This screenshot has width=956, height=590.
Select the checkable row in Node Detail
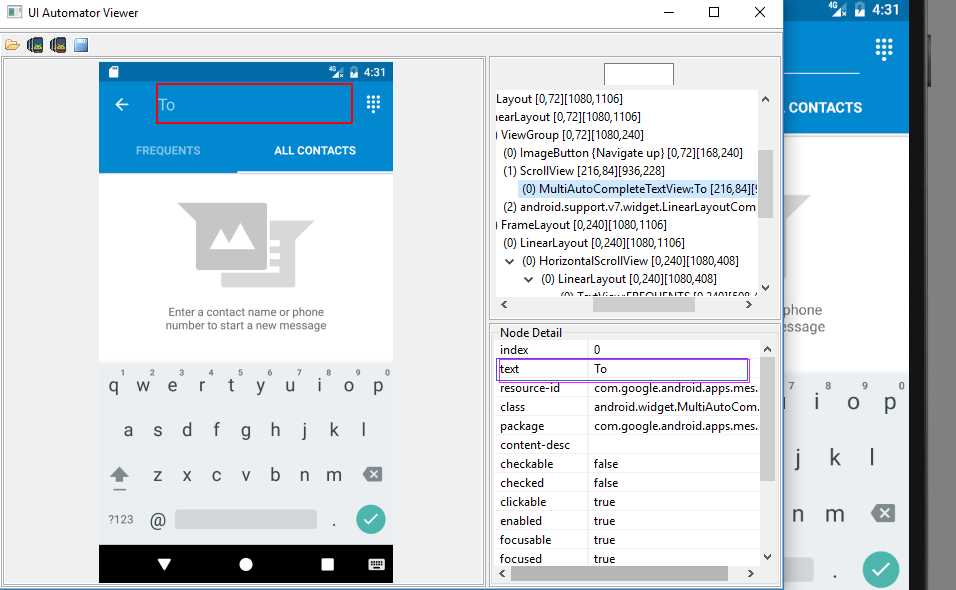[627, 464]
